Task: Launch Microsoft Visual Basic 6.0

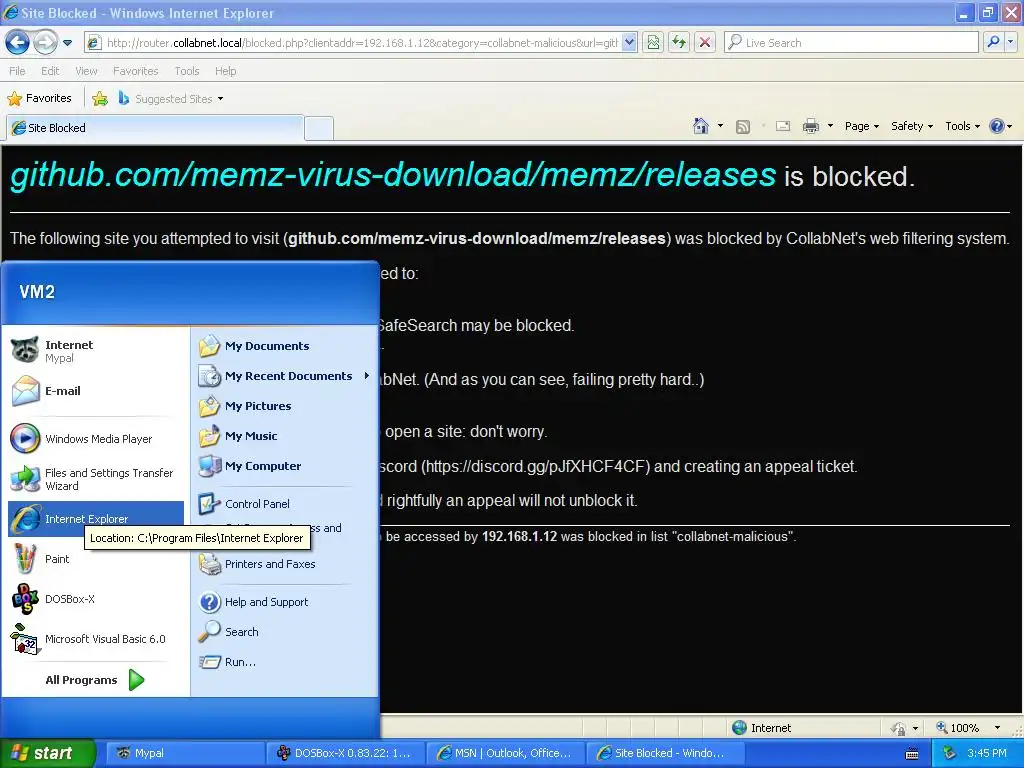Action: pyautogui.click(x=96, y=639)
